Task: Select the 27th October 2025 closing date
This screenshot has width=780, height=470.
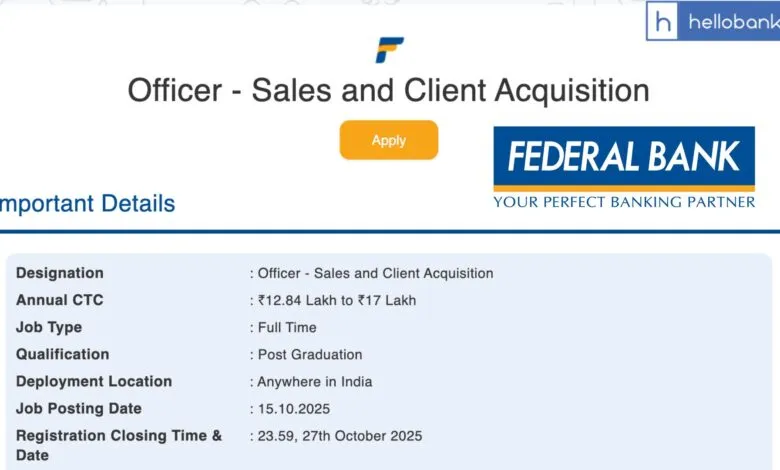Action: (340, 436)
